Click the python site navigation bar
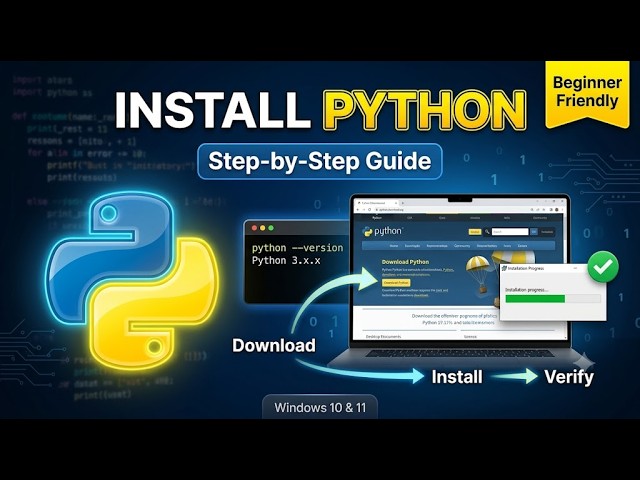 click(x=458, y=246)
